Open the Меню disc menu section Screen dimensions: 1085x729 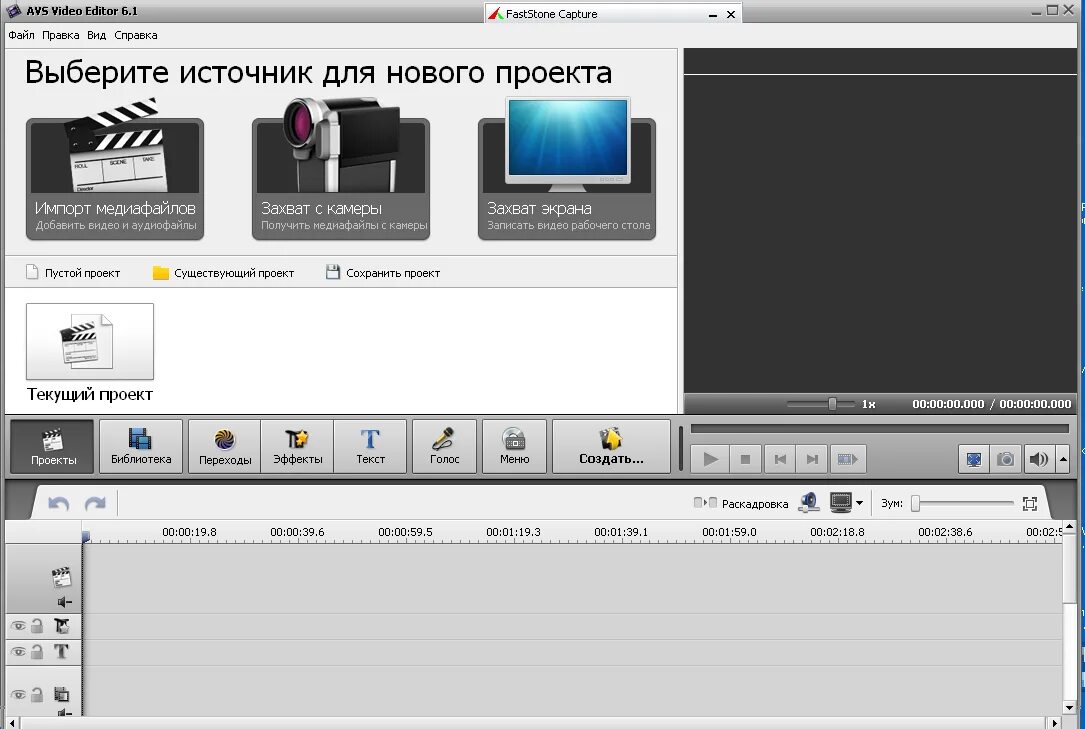point(514,447)
